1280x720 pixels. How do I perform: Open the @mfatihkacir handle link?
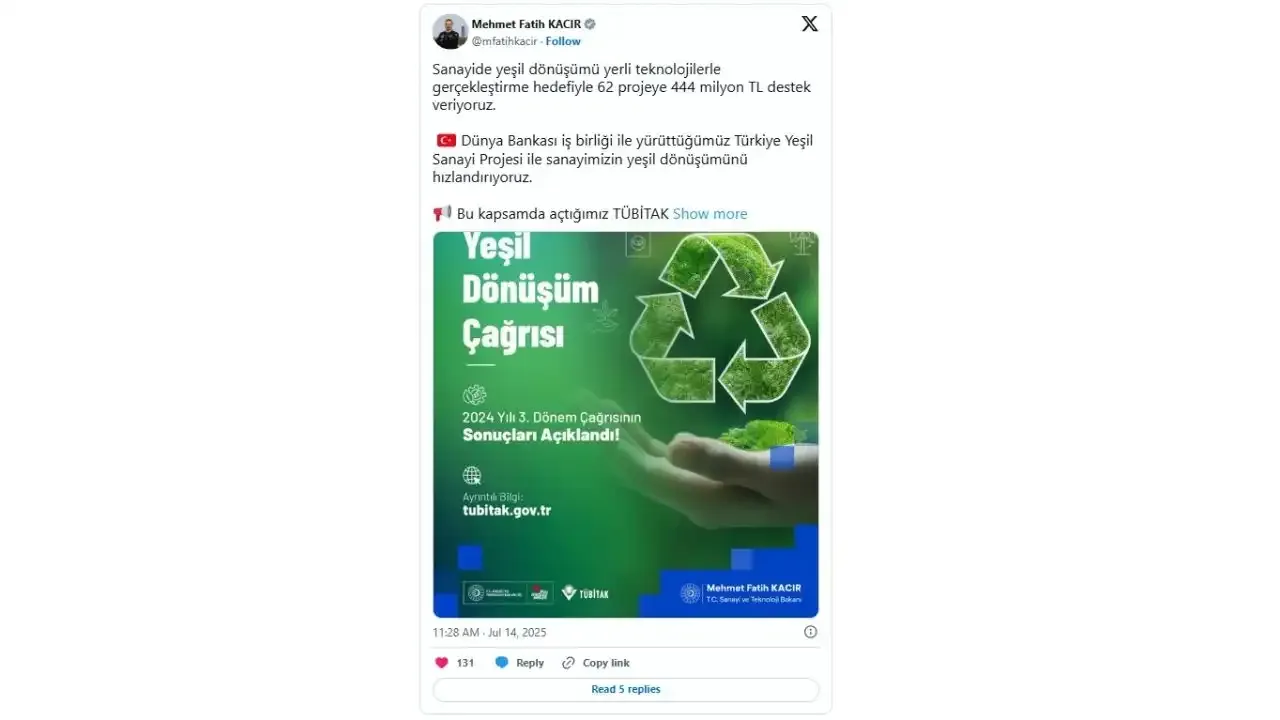[x=505, y=41]
